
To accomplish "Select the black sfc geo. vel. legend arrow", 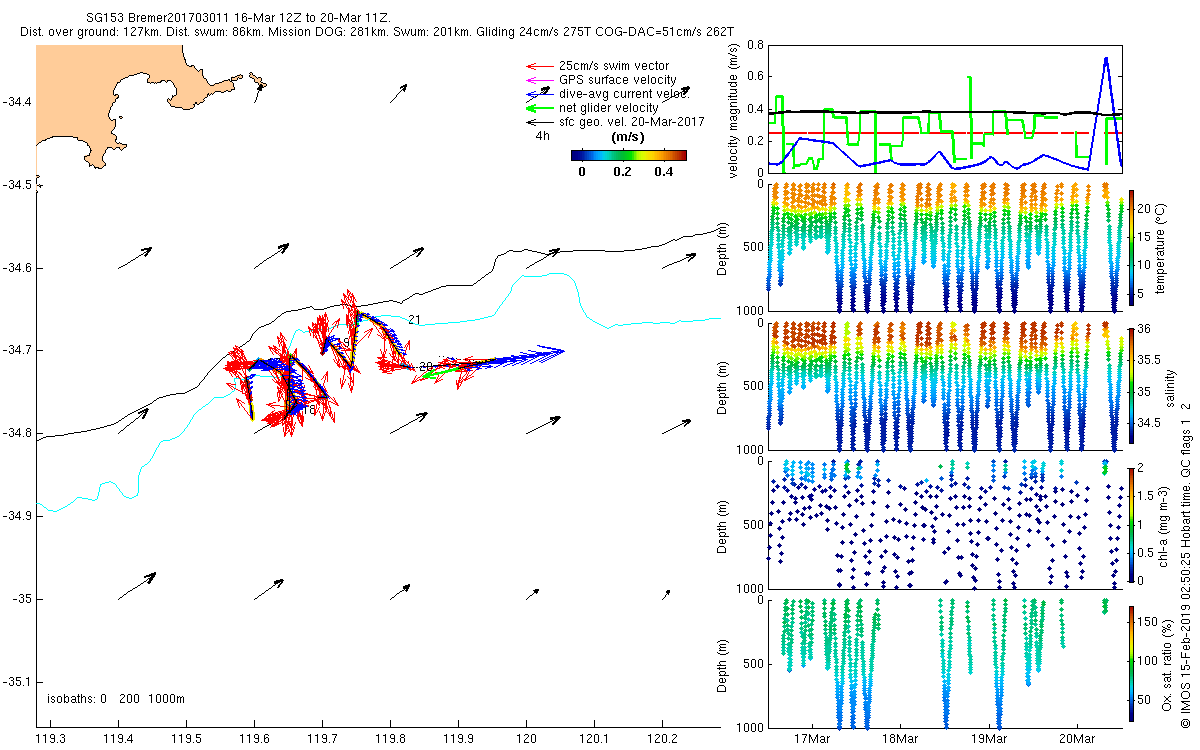I will [x=539, y=121].
